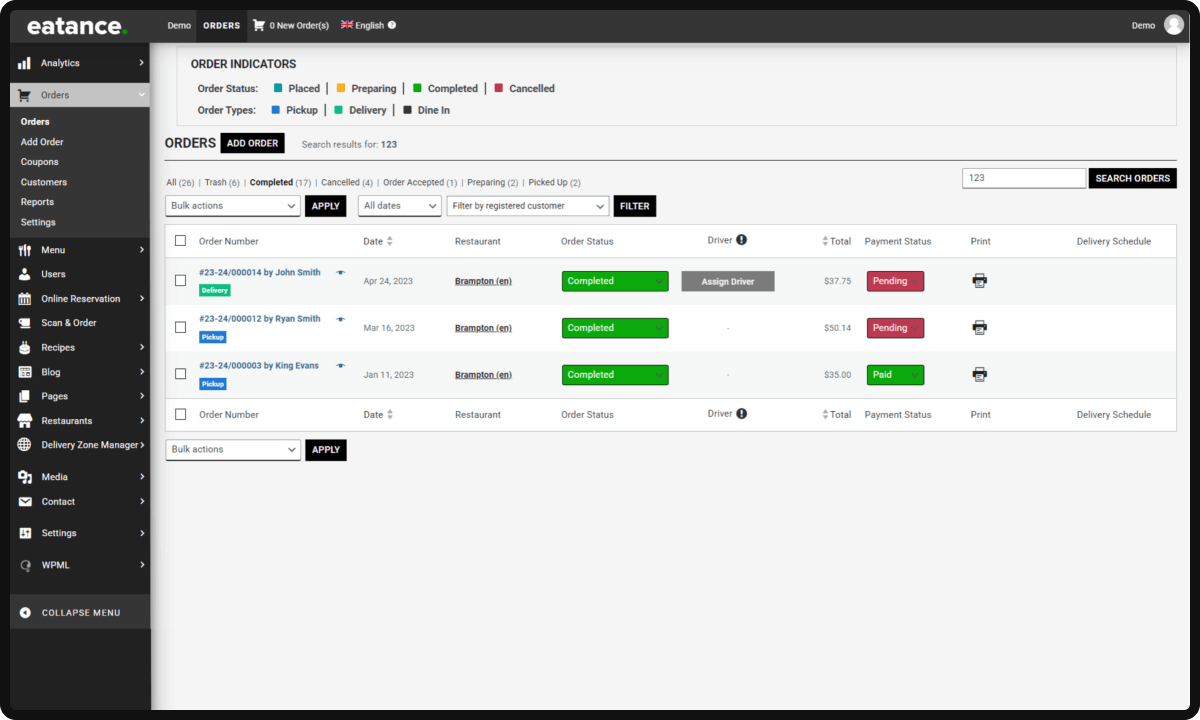The image size is (1200, 720).
Task: Click the Pages icon in sidebar
Action: point(24,396)
